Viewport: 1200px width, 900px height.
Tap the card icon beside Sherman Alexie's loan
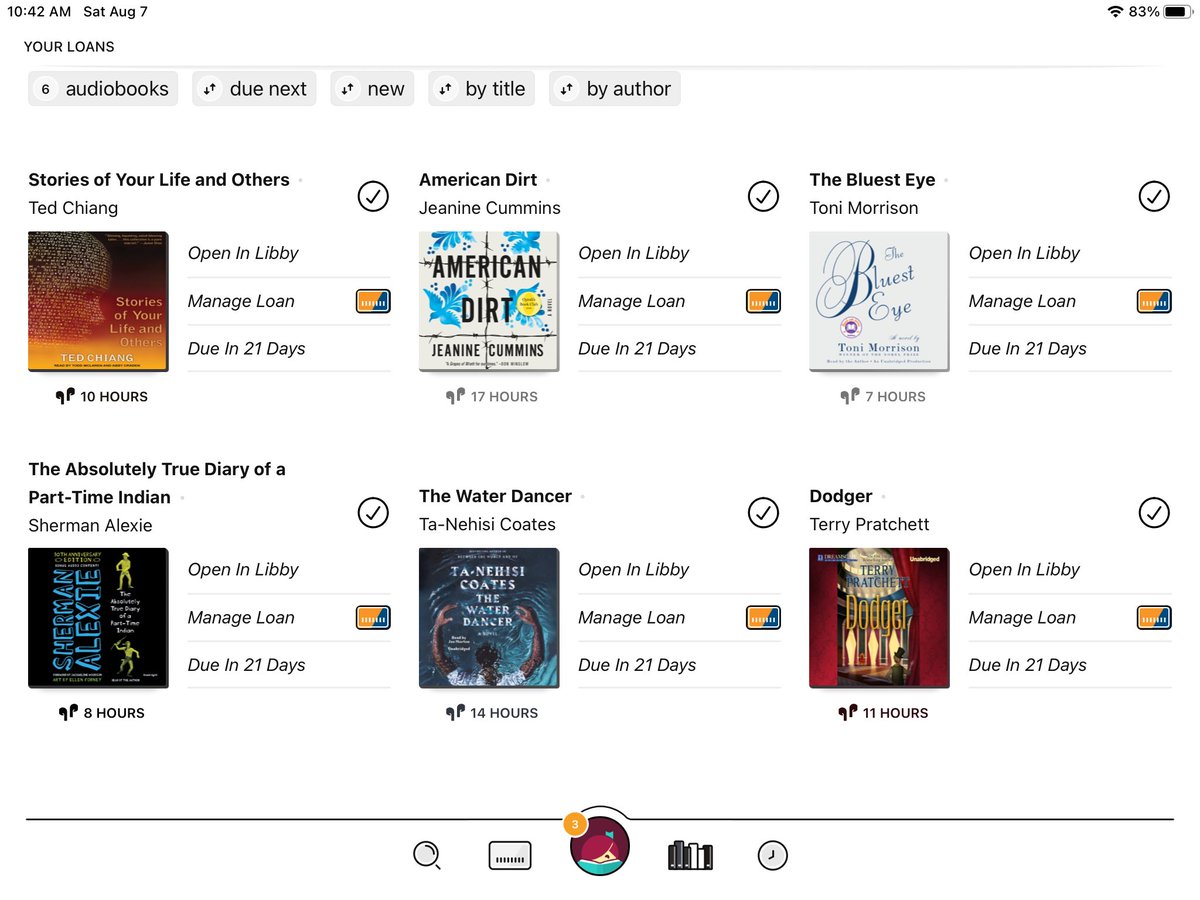point(373,617)
